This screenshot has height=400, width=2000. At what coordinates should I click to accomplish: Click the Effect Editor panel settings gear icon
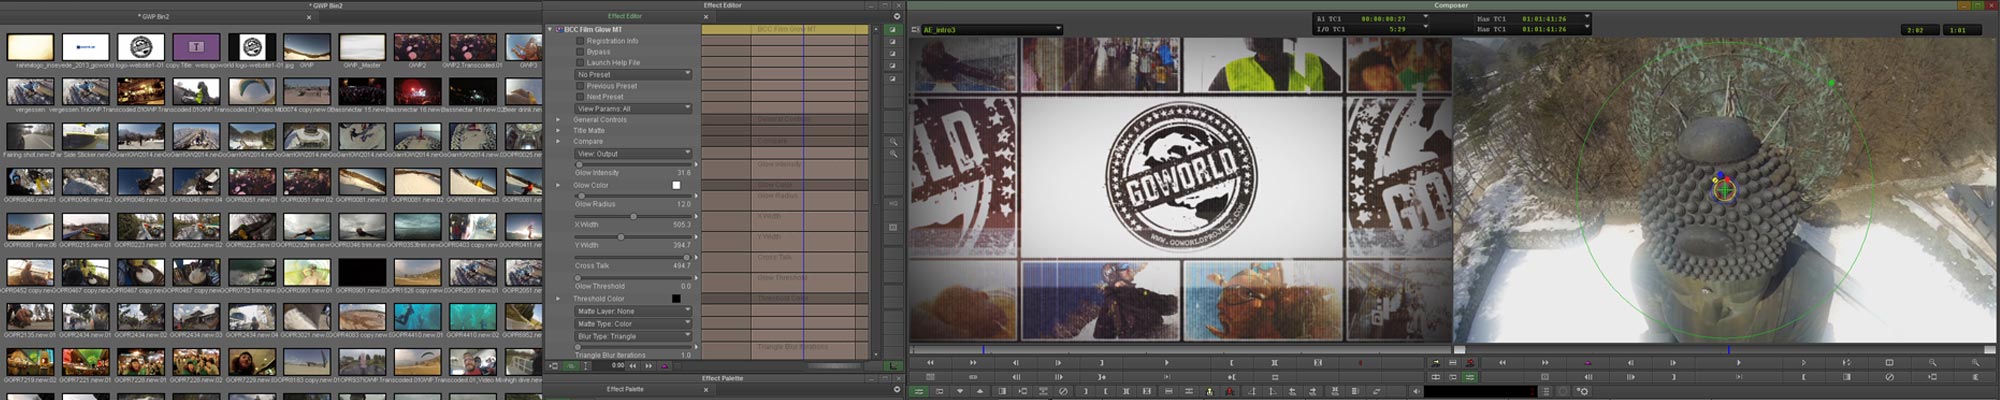pos(896,16)
